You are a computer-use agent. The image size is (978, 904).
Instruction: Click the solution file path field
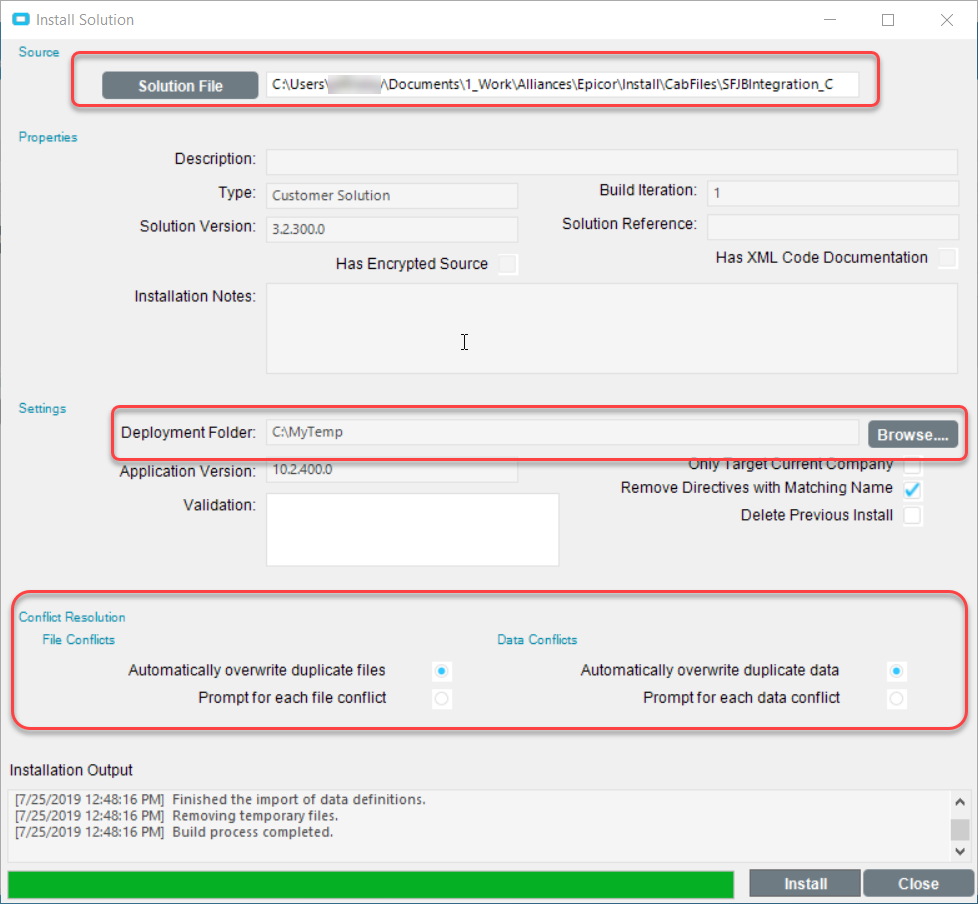[x=560, y=86]
